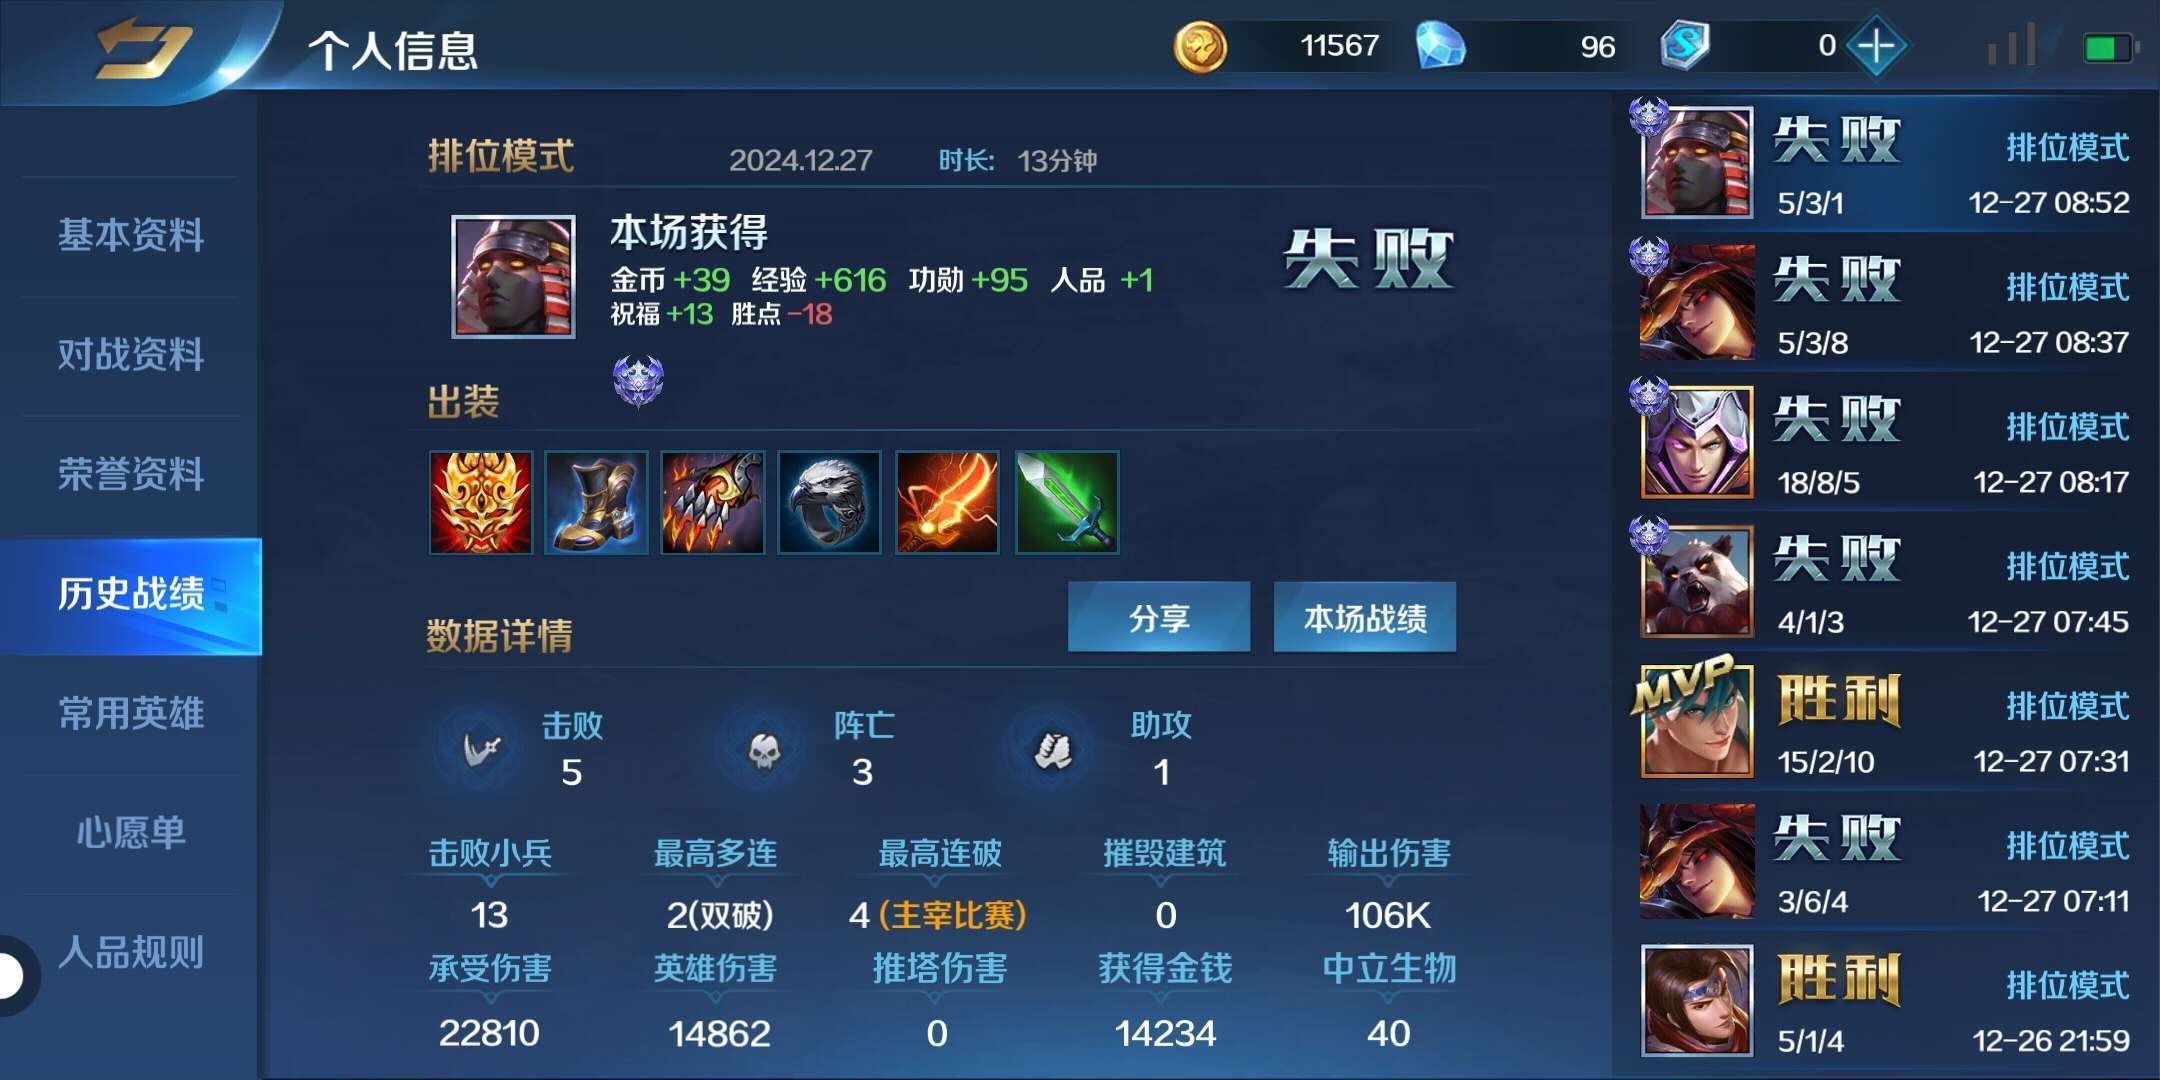Tap the back arrow icon
The height and width of the screenshot is (1080, 2160).
[143, 48]
